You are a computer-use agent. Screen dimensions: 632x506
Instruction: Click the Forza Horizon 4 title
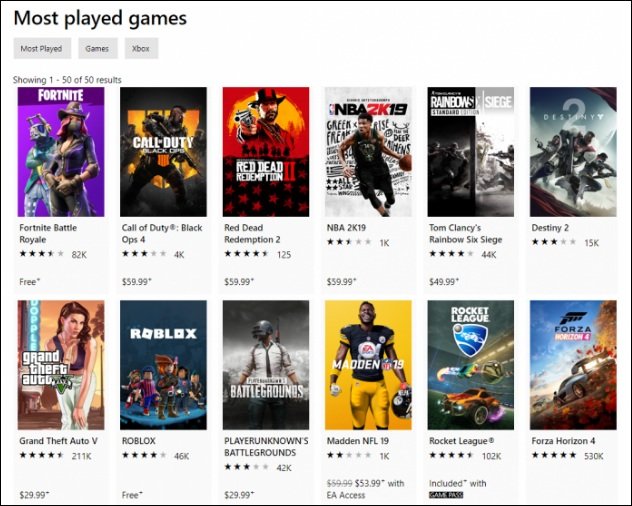coord(563,441)
